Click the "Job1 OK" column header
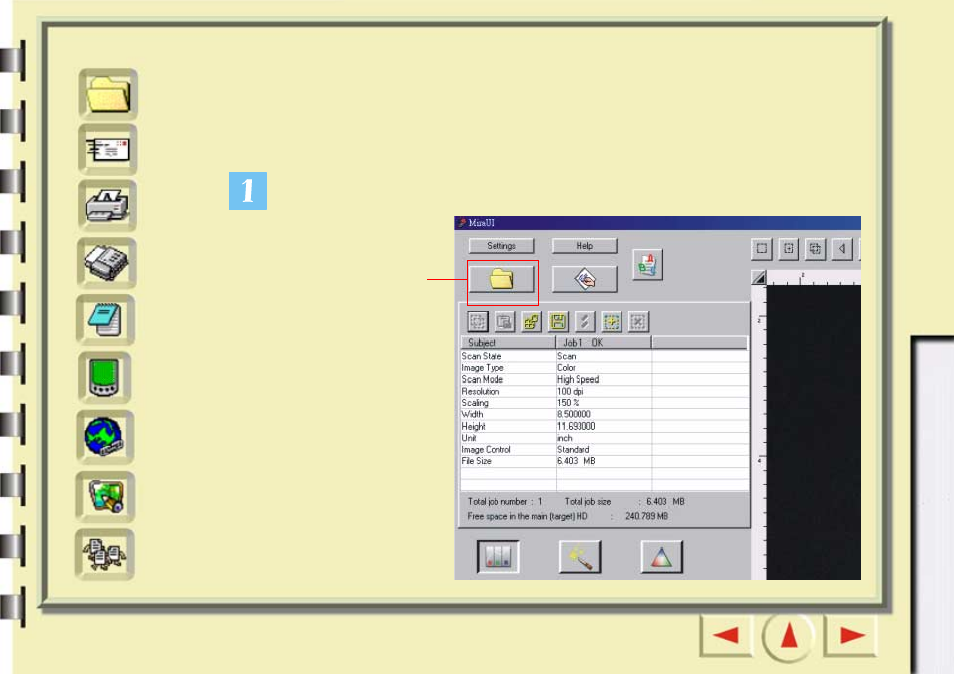The width and height of the screenshot is (954, 674). [604, 342]
